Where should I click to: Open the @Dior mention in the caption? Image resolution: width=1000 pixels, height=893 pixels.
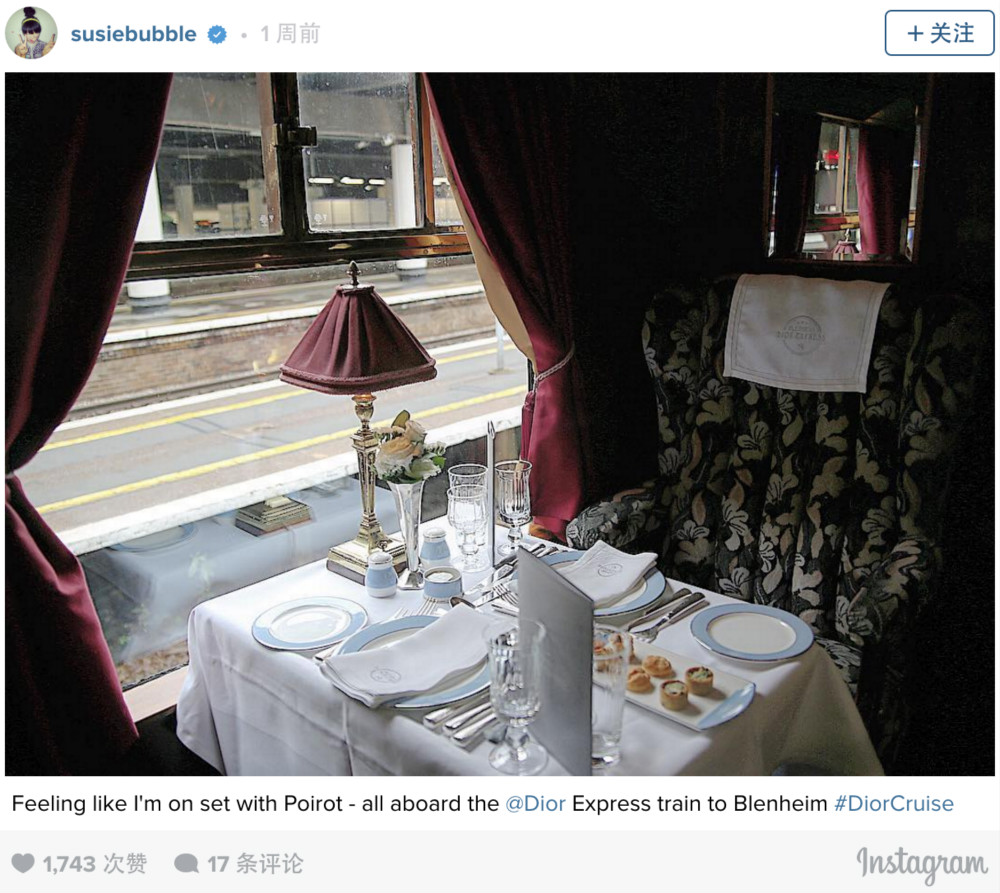(x=535, y=803)
